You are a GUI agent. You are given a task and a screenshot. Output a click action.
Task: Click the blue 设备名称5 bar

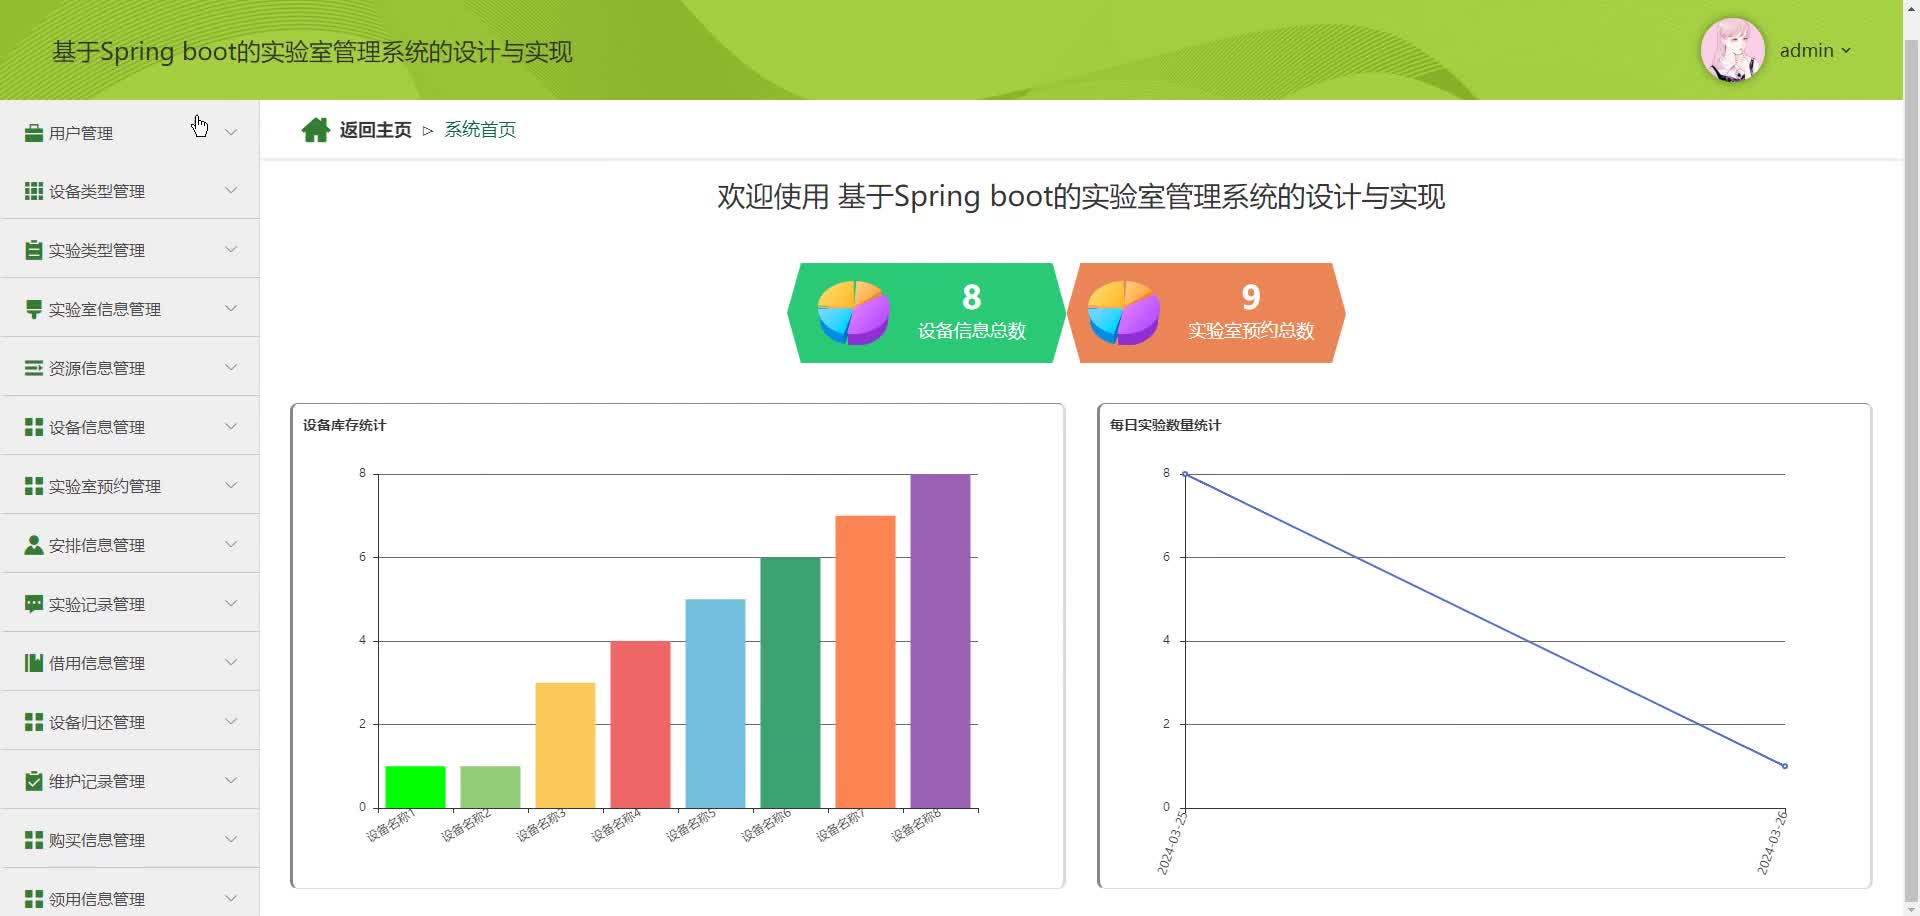coord(715,704)
